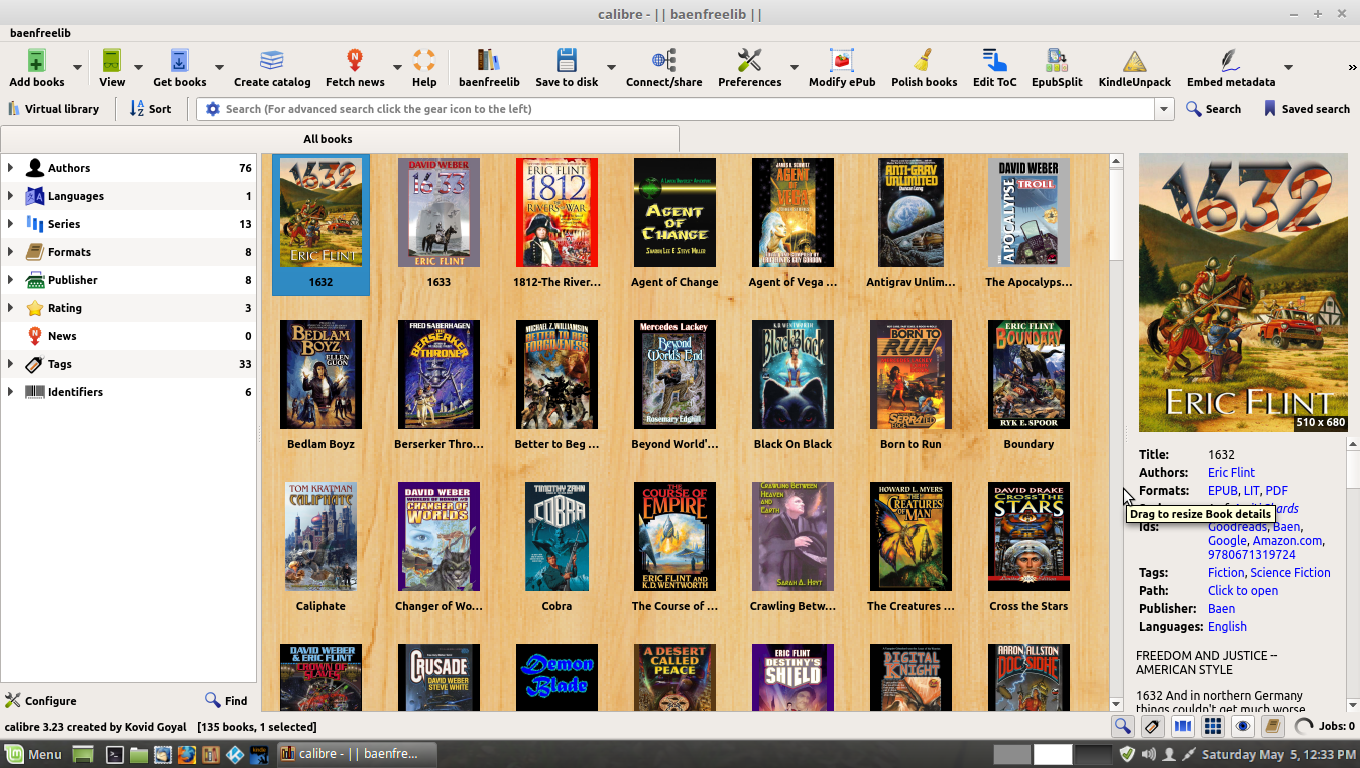
Task: Toggle the cover grid view
Action: click(x=1213, y=727)
